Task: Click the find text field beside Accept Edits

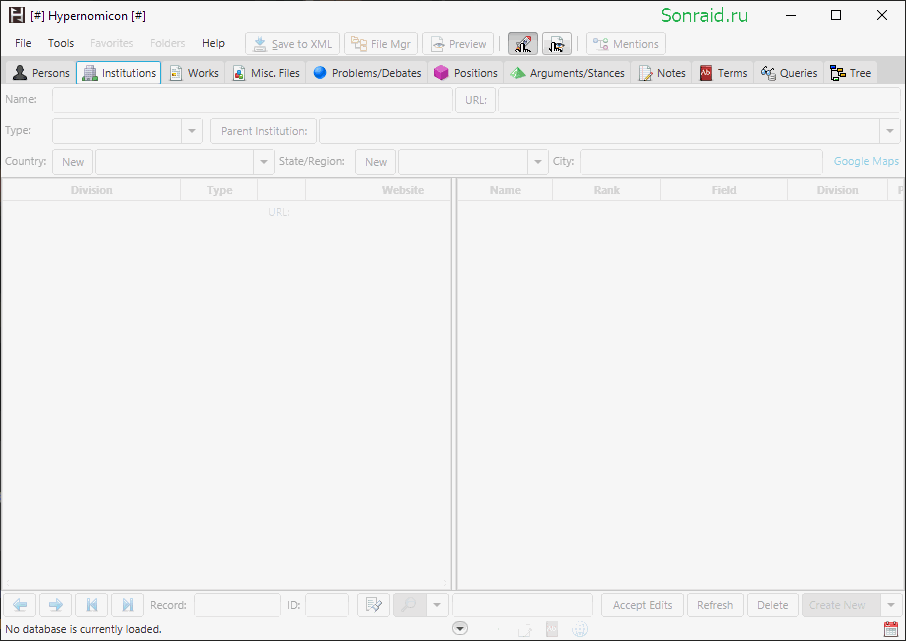Action: 522,605
